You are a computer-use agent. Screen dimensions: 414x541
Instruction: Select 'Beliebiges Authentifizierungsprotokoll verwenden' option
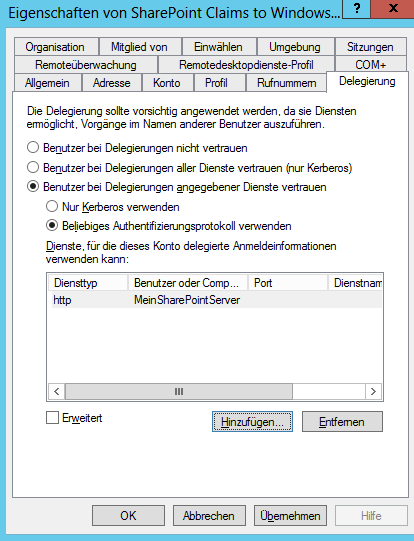click(x=52, y=226)
